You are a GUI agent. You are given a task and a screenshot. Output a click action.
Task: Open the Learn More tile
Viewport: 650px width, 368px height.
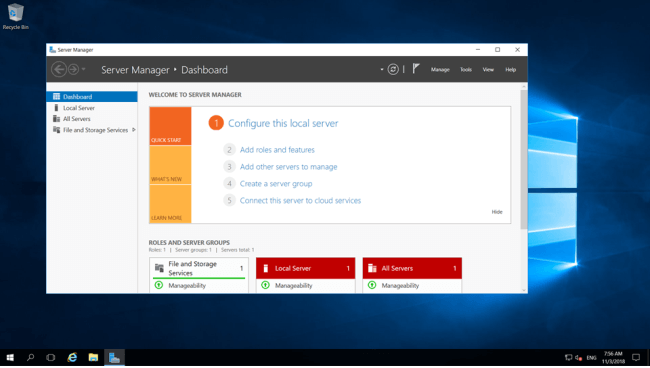click(170, 204)
